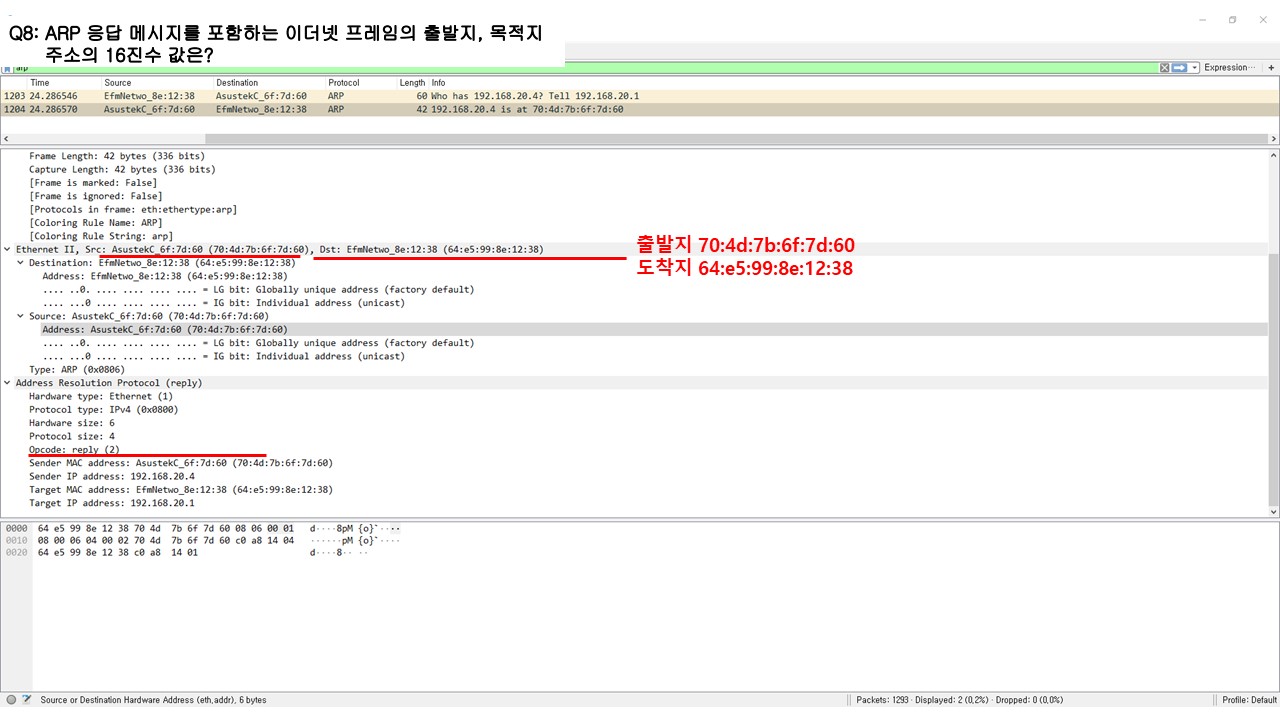
Task: Click hex dump row 0000
Action: (x=203, y=527)
